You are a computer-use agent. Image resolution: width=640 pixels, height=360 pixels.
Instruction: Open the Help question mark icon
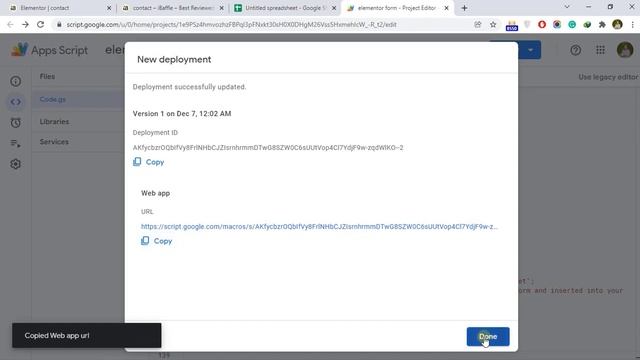coord(576,50)
